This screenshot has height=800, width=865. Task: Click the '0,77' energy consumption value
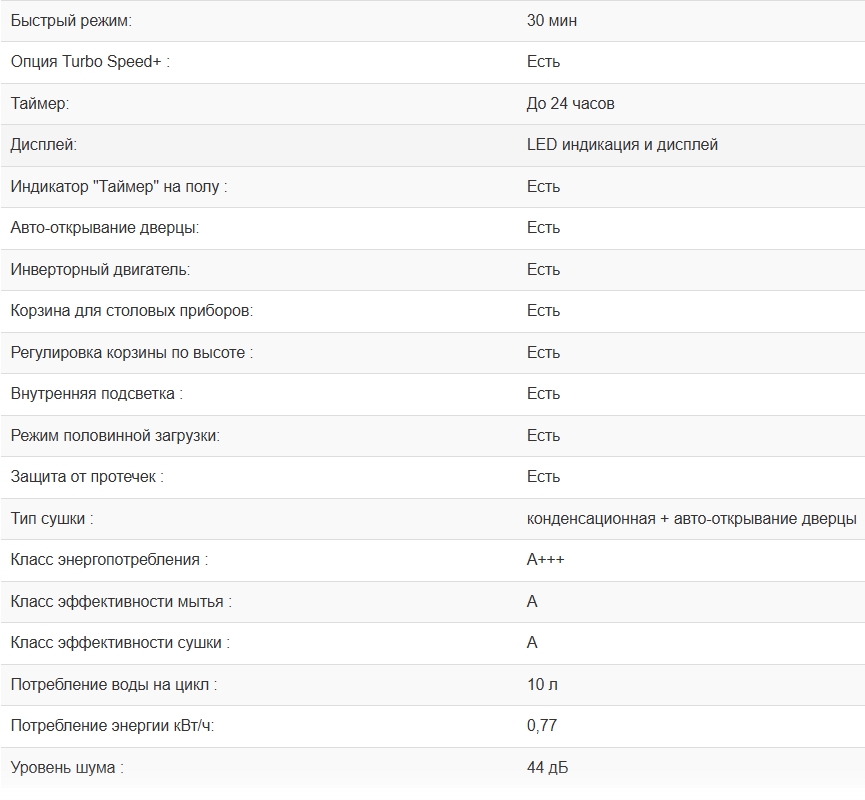[x=542, y=726]
